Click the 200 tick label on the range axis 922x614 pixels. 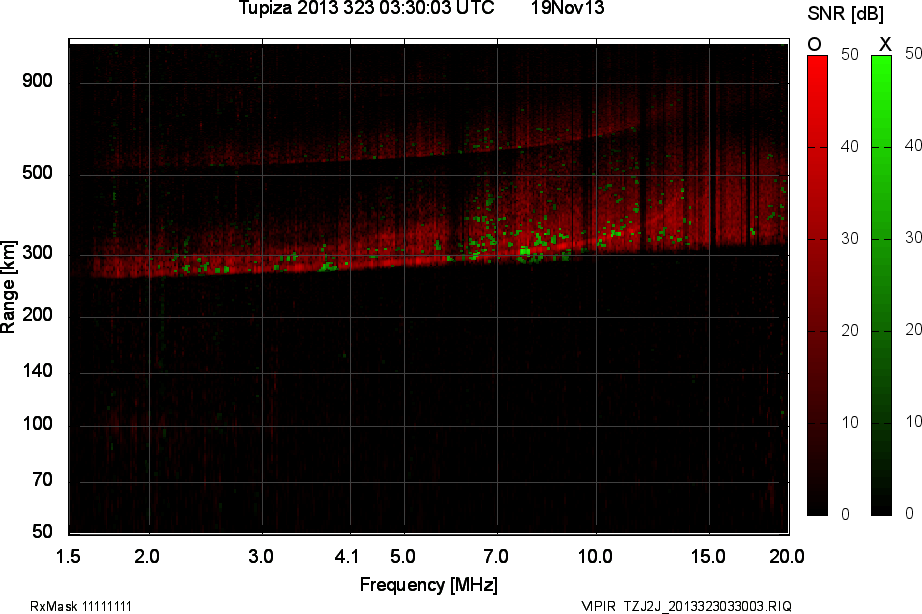(38, 315)
